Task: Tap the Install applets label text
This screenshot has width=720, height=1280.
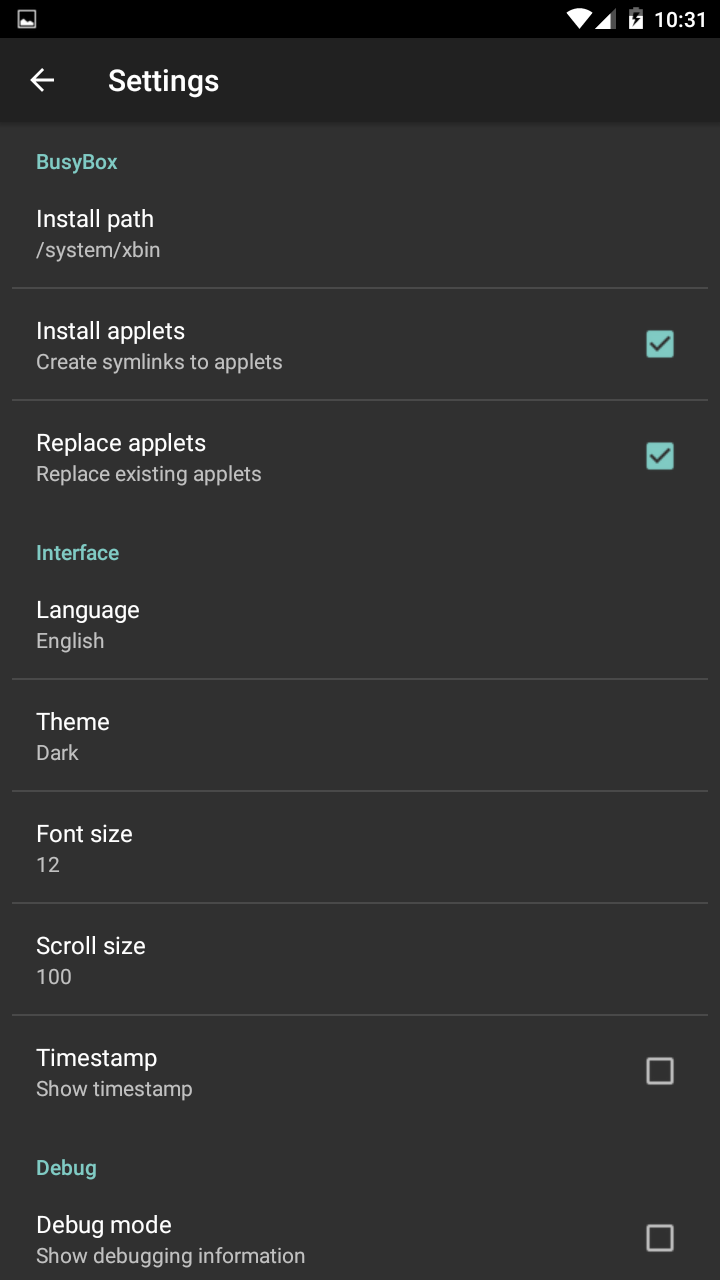Action: point(111,331)
